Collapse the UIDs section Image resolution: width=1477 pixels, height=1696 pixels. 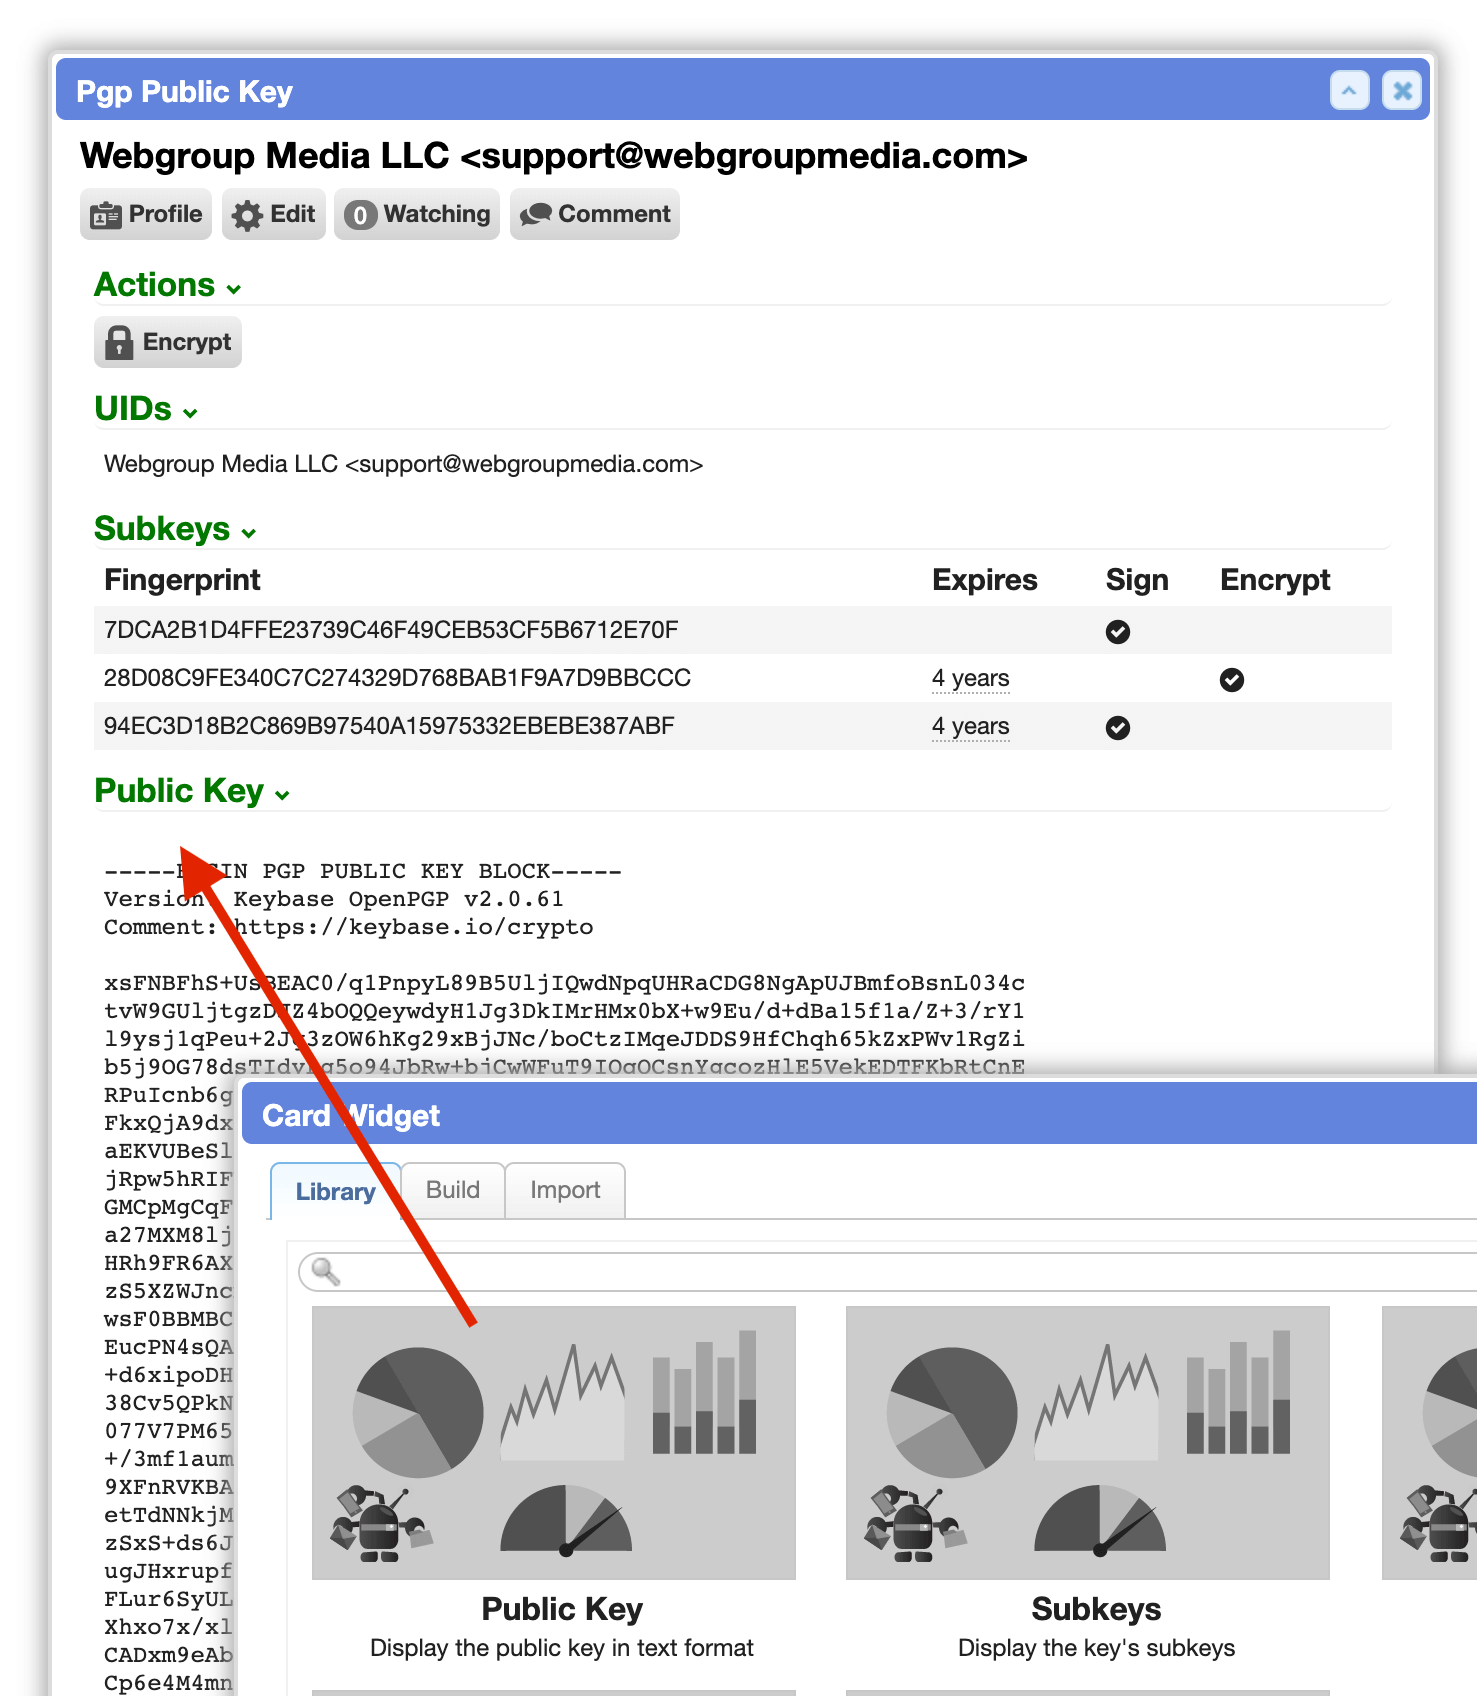pyautogui.click(x=146, y=409)
